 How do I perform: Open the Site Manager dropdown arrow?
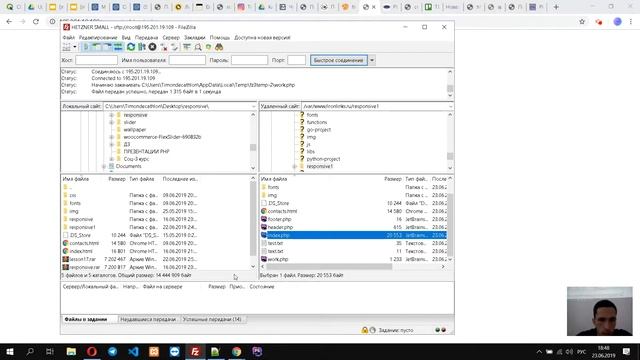pos(75,47)
